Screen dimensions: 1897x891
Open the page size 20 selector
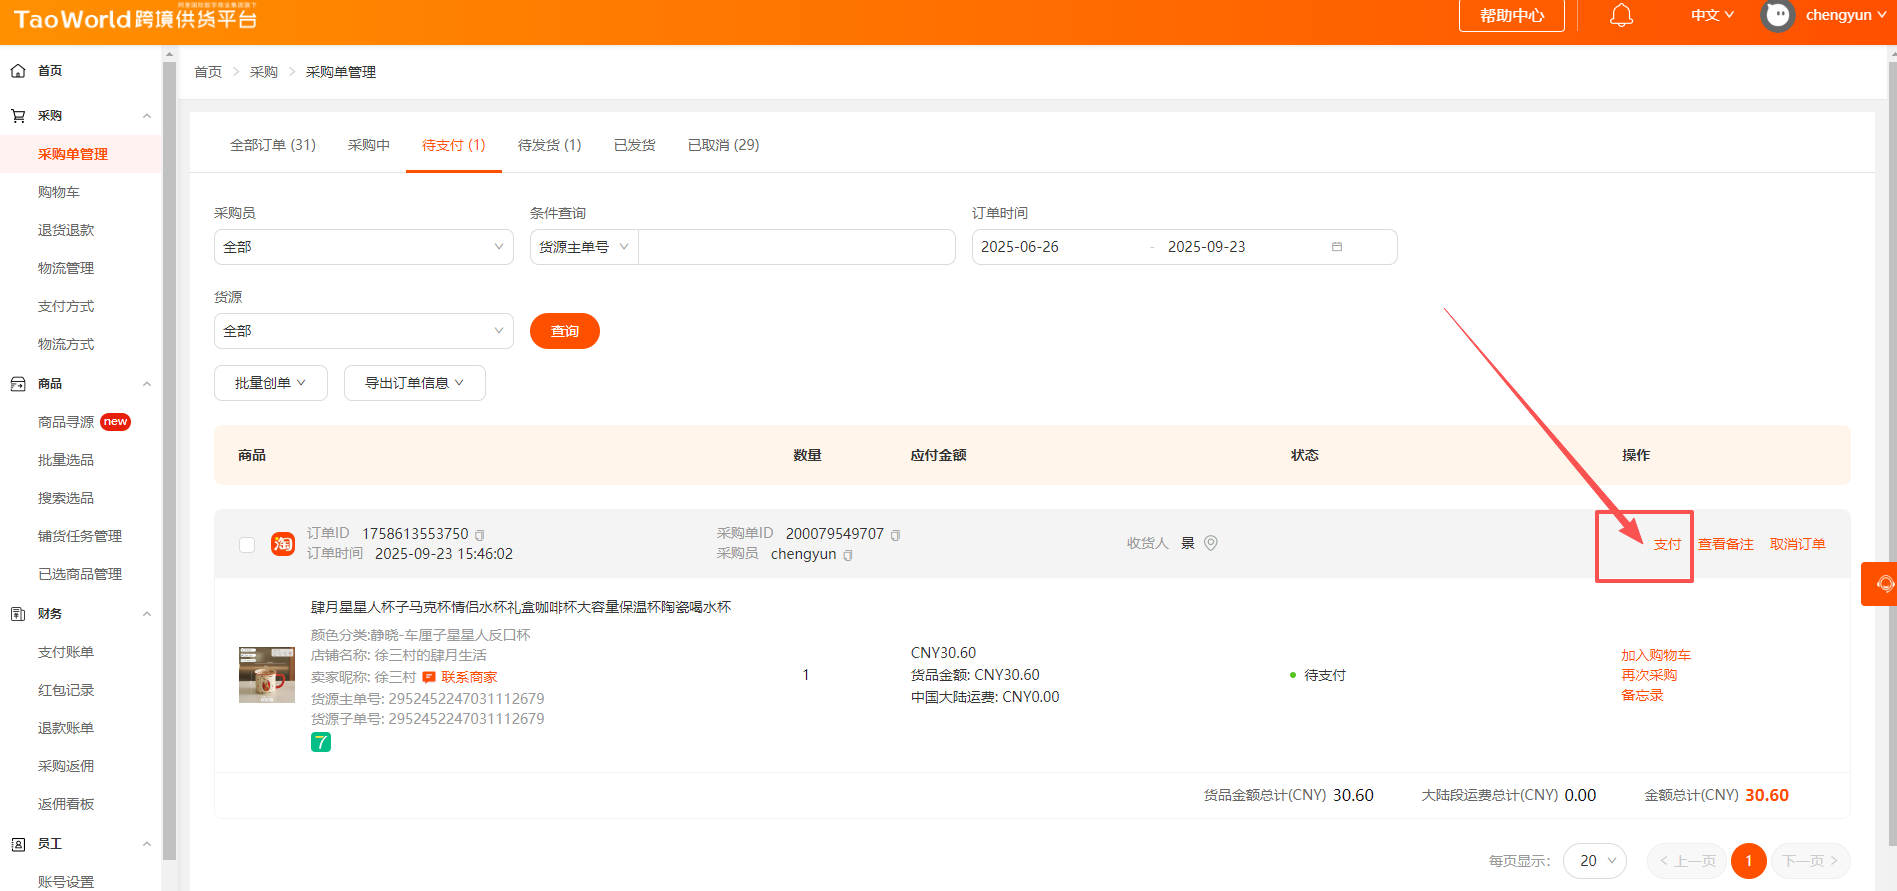[1594, 861]
